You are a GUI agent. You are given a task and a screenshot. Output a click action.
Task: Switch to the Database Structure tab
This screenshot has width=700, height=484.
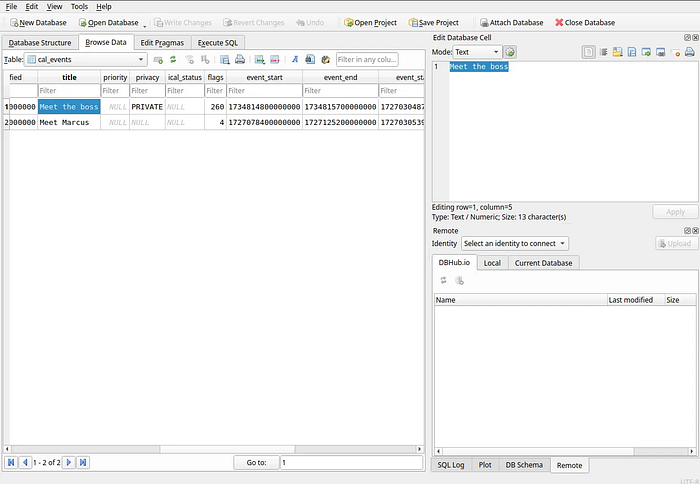[40, 43]
